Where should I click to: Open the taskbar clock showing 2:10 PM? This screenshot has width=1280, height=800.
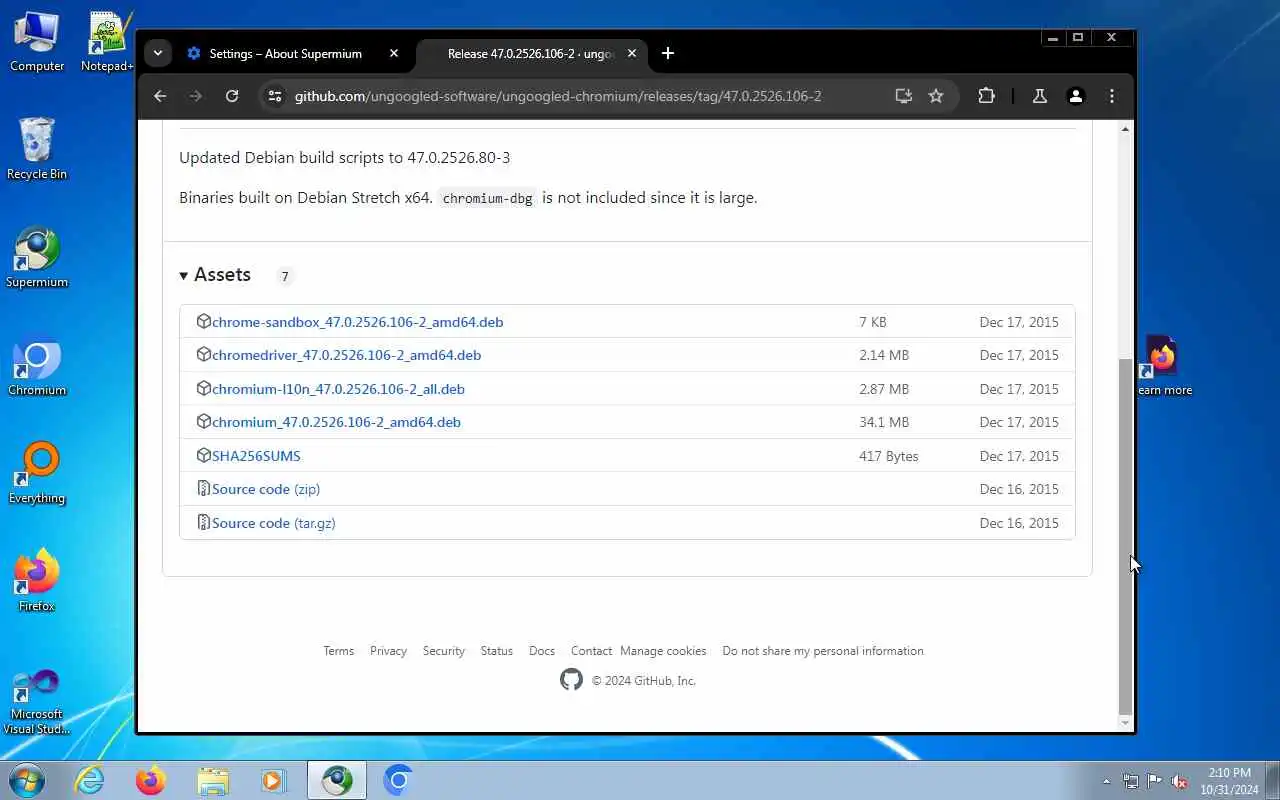[x=1229, y=781]
